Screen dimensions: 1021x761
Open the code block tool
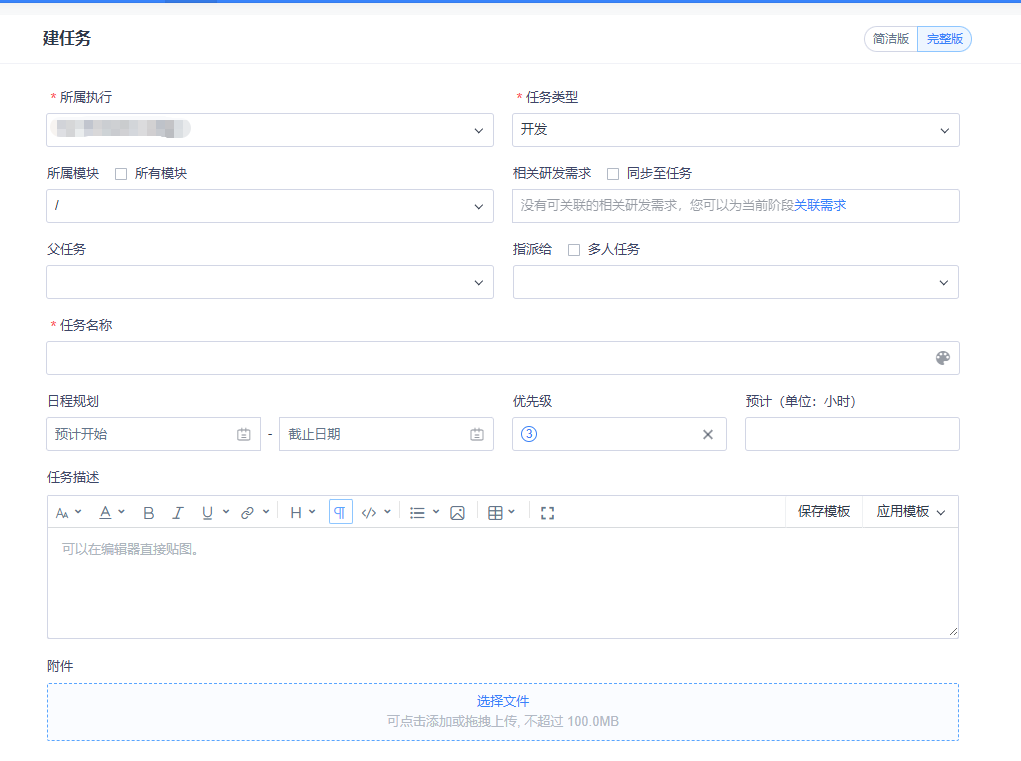[x=370, y=511]
